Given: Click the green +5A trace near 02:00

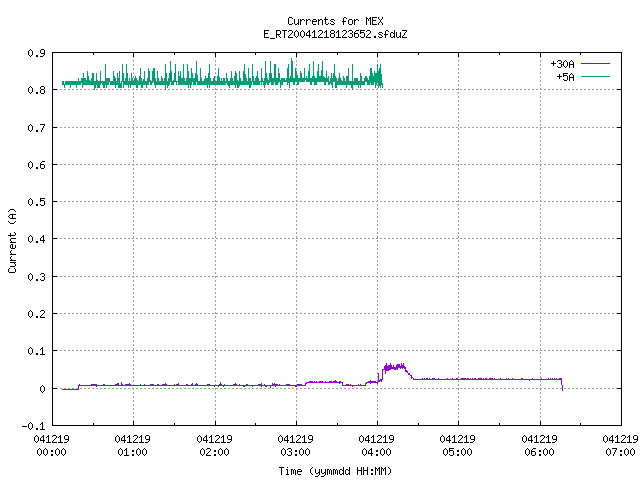Looking at the screenshot, I should click(x=215, y=82).
